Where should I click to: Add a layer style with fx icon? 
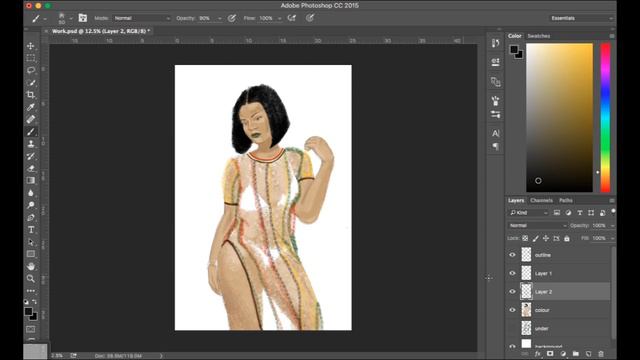(538, 354)
